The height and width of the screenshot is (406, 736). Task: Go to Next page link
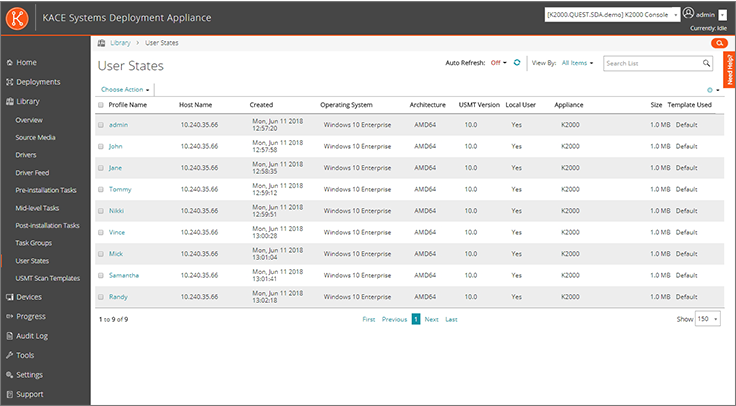[431, 320]
